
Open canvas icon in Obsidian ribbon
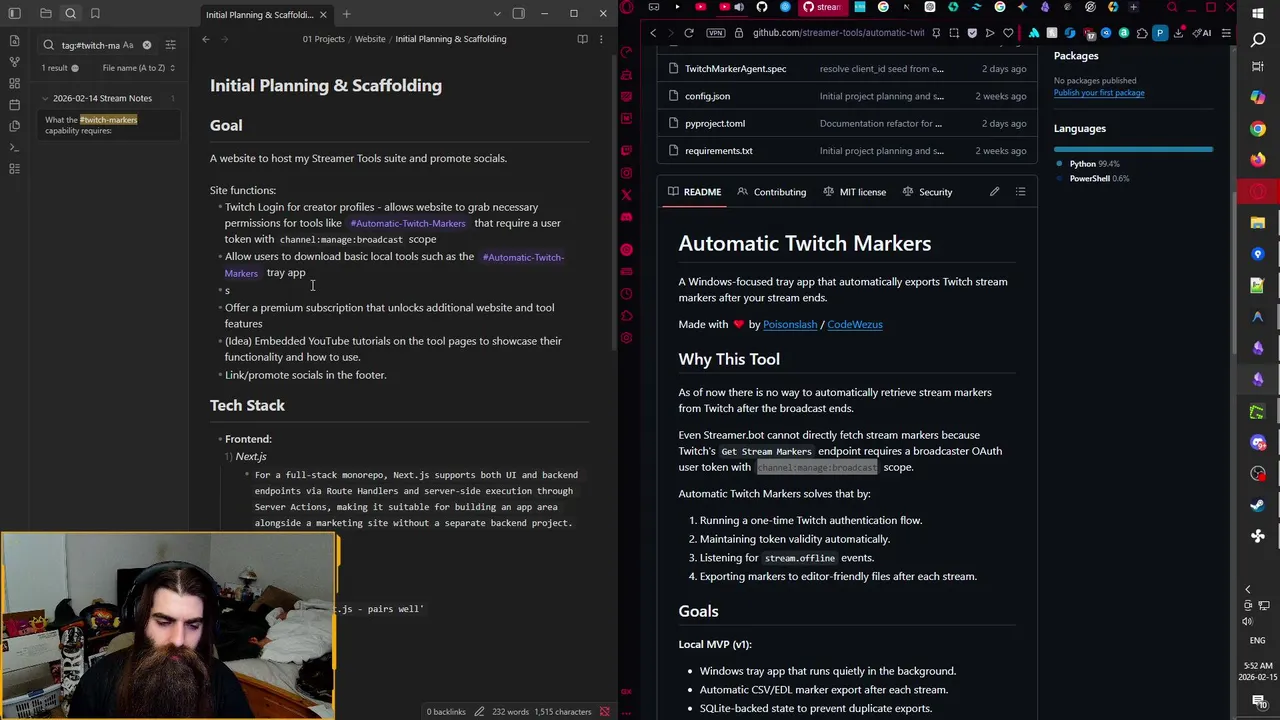[x=14, y=83]
